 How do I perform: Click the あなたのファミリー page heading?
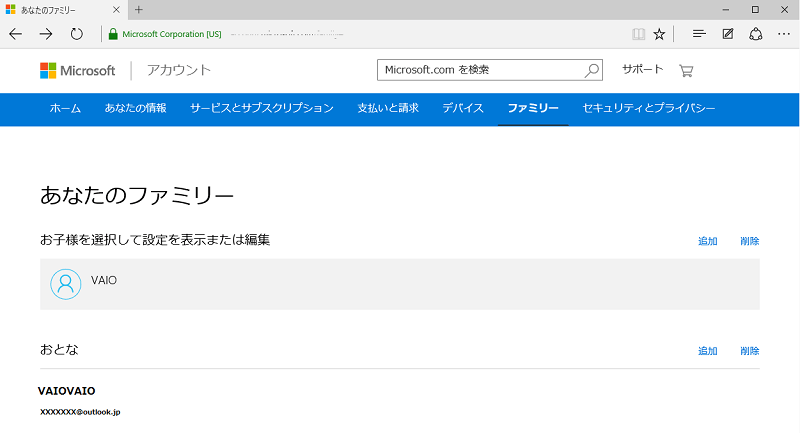click(x=137, y=195)
